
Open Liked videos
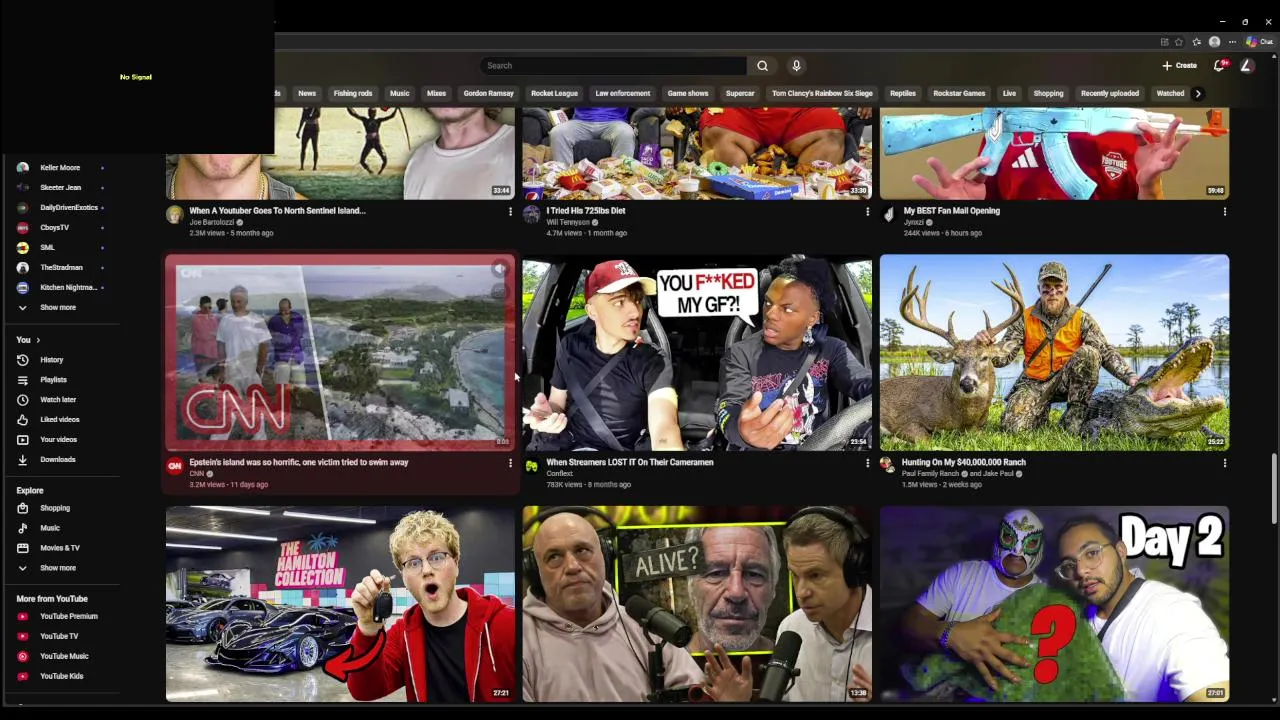(x=60, y=420)
